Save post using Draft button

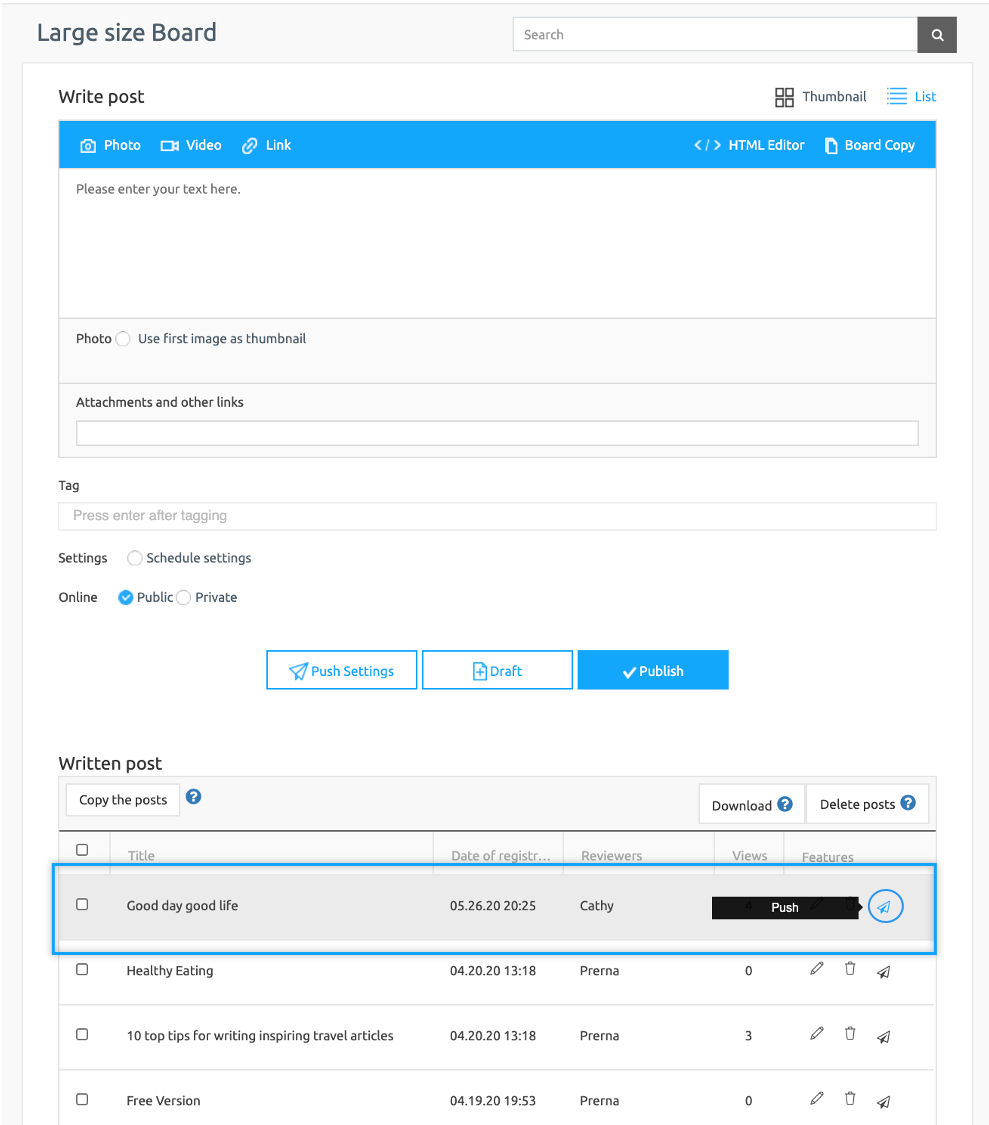tap(497, 670)
